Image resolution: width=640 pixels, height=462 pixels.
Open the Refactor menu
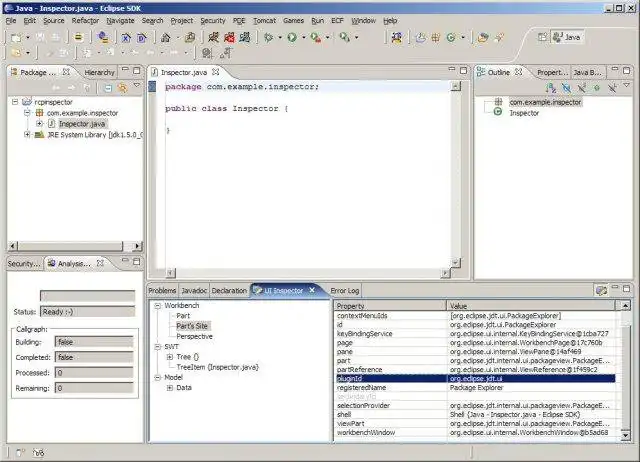pos(85,20)
